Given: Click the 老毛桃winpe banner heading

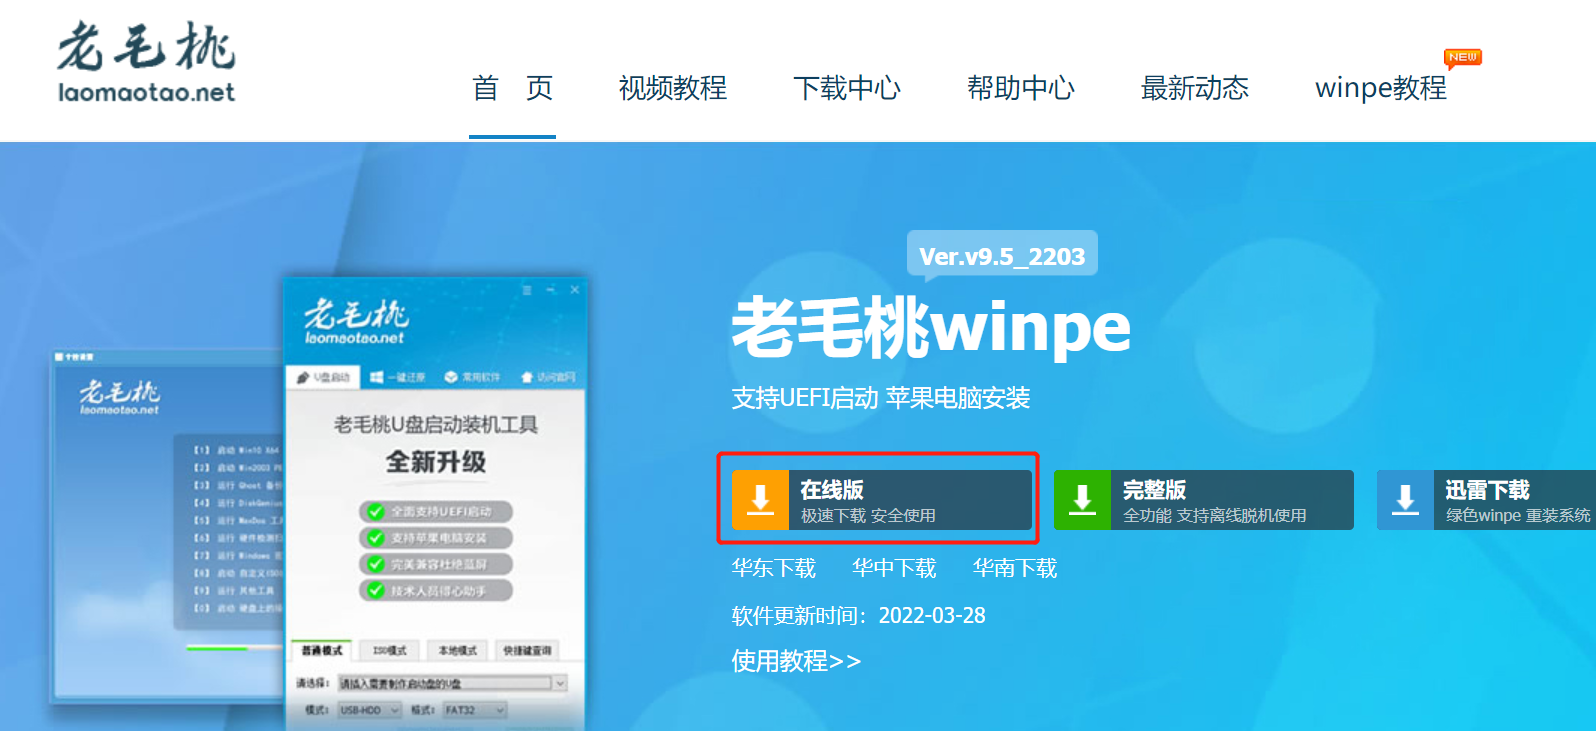Looking at the screenshot, I should point(931,327).
